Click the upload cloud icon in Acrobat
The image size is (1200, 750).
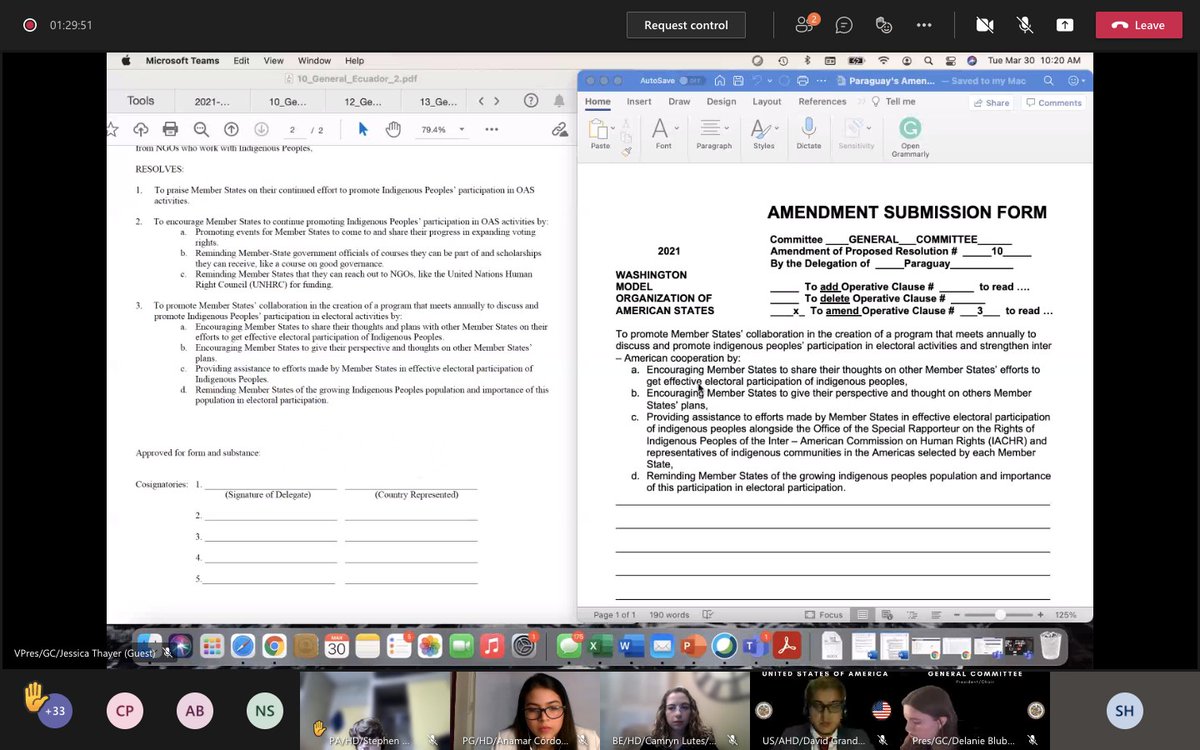pyautogui.click(x=141, y=129)
